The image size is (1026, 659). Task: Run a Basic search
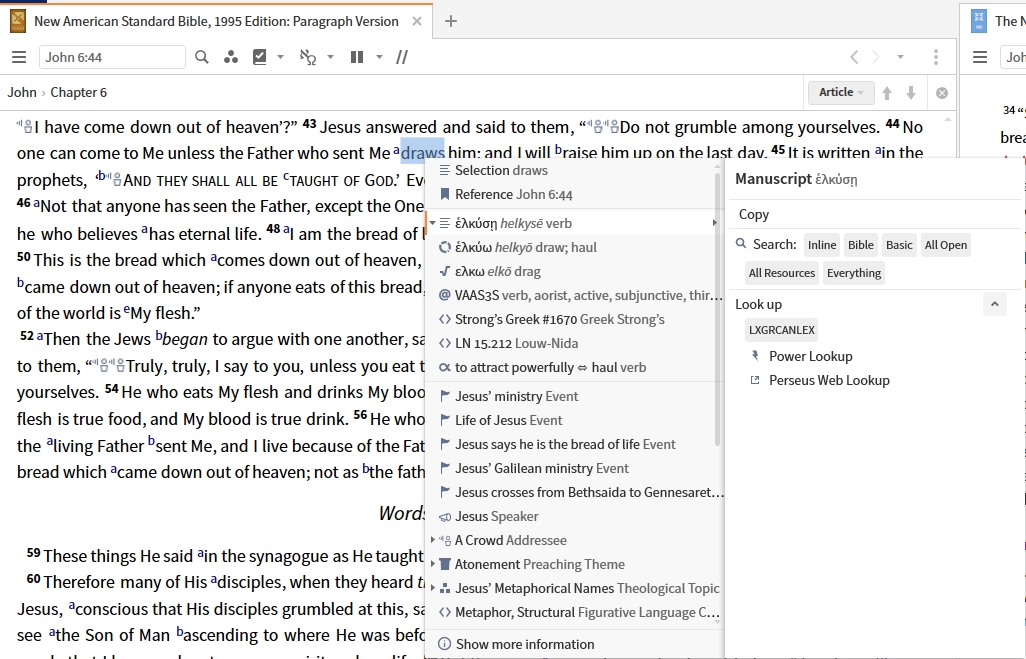pos(899,245)
